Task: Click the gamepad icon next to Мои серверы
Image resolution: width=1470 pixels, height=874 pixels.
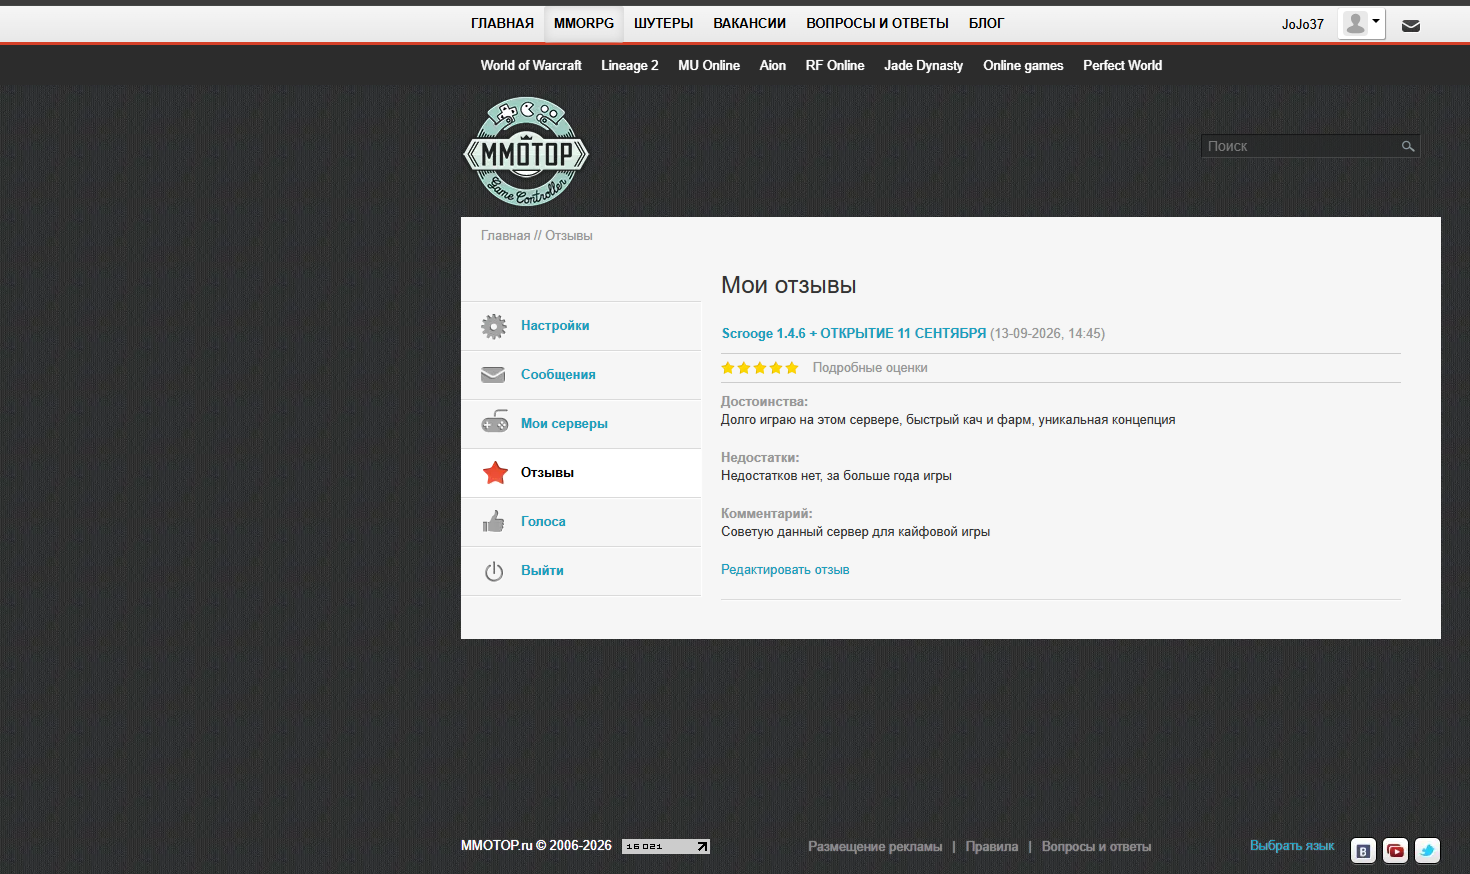Action: (495, 422)
